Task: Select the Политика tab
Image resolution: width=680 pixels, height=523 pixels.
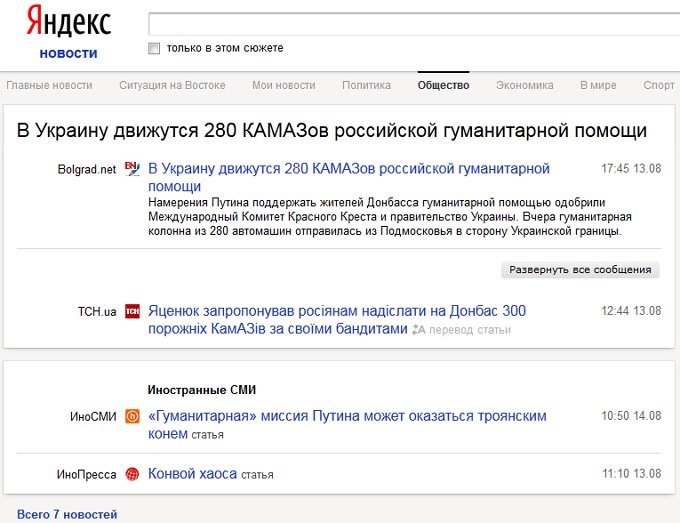Action: point(366,85)
